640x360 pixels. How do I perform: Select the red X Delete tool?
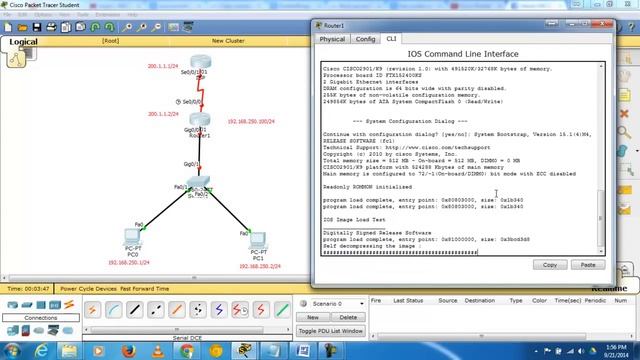tap(624, 114)
